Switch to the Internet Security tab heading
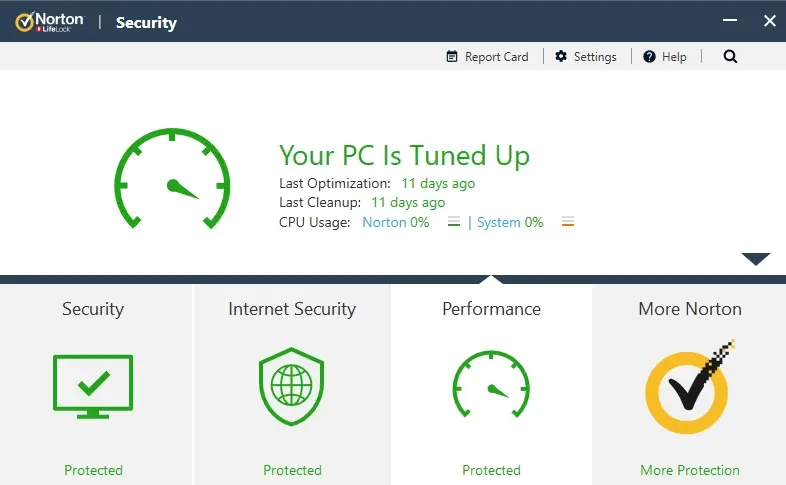Screen dimensions: 786x485 [292, 309]
